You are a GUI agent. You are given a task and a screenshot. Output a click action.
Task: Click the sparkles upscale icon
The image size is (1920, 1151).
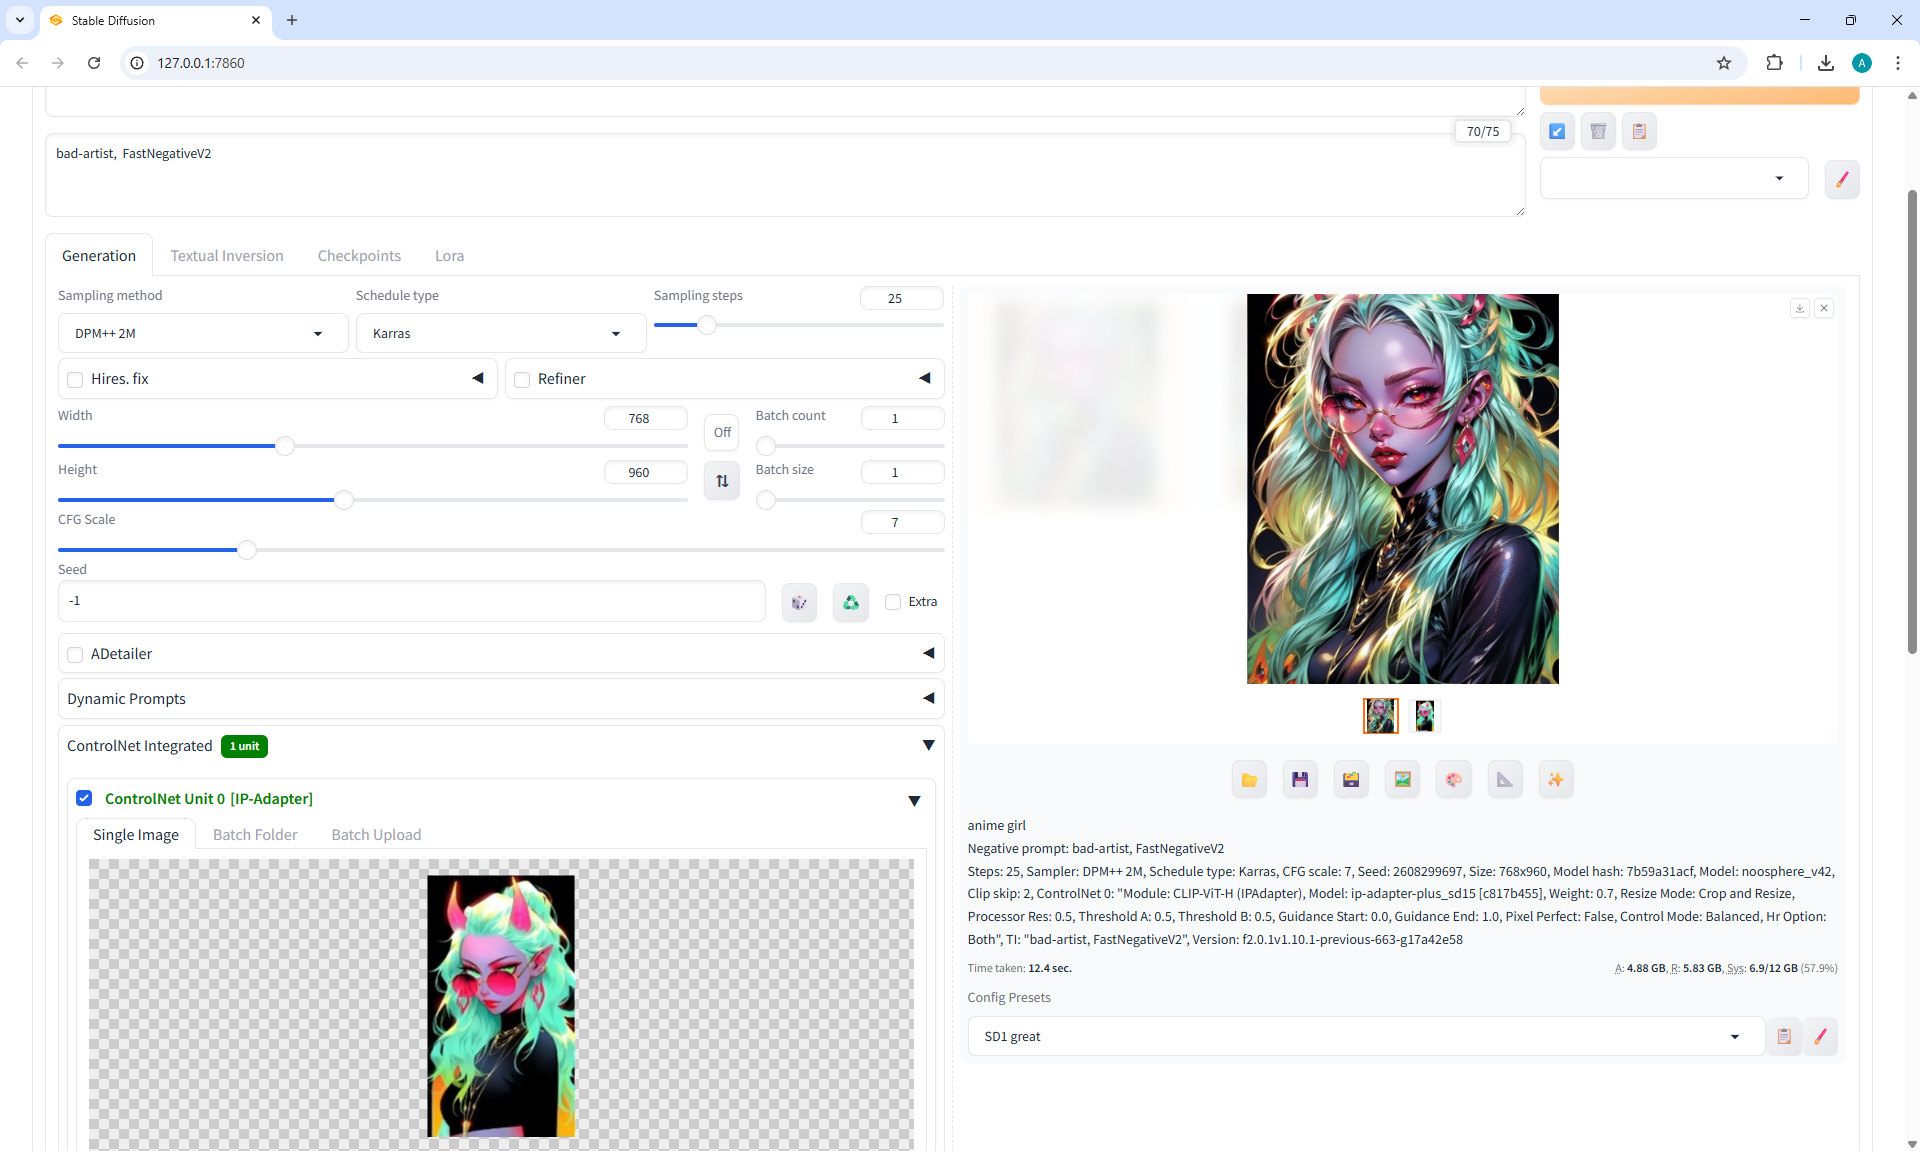click(x=1555, y=780)
